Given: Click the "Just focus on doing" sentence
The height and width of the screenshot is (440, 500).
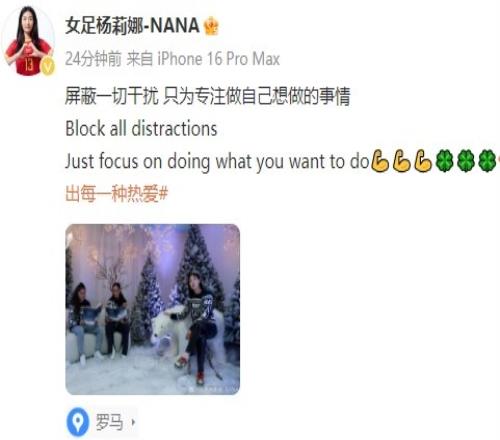Looking at the screenshot, I should 217,161.
